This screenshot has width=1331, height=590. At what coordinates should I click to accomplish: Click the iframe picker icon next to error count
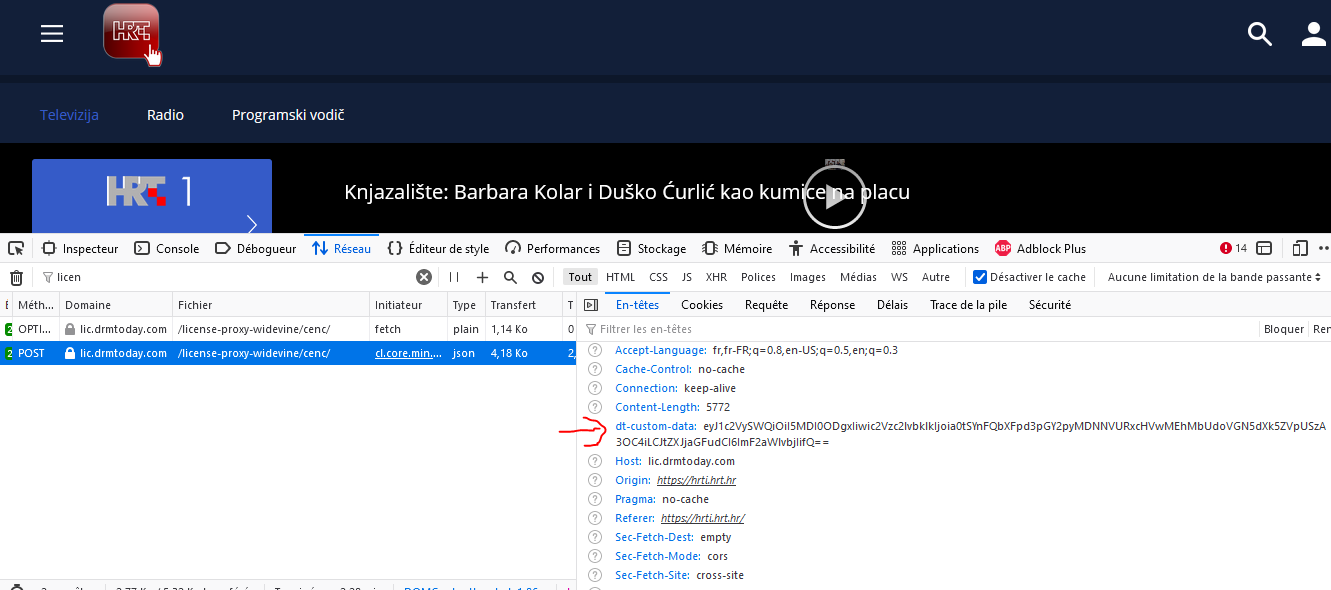click(1264, 248)
